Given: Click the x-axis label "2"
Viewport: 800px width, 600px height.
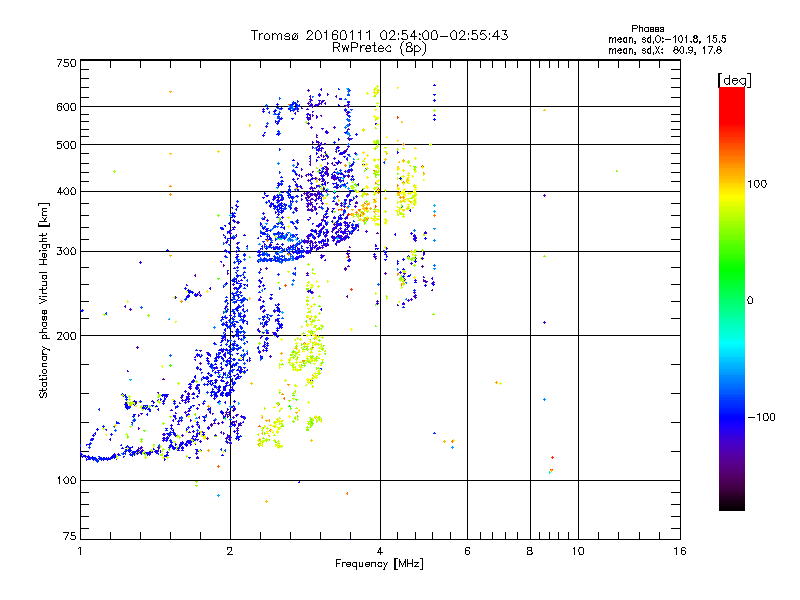Looking at the screenshot, I should click(230, 551).
